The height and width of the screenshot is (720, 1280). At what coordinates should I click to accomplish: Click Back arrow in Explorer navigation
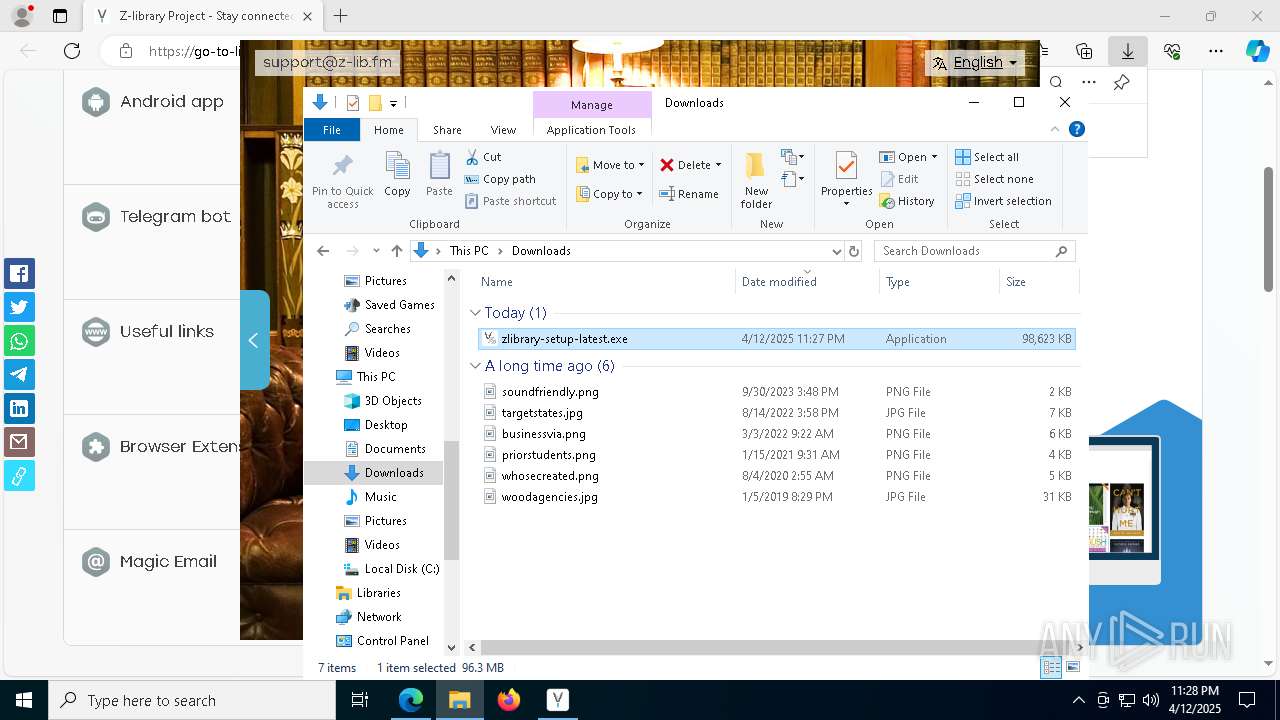322,251
